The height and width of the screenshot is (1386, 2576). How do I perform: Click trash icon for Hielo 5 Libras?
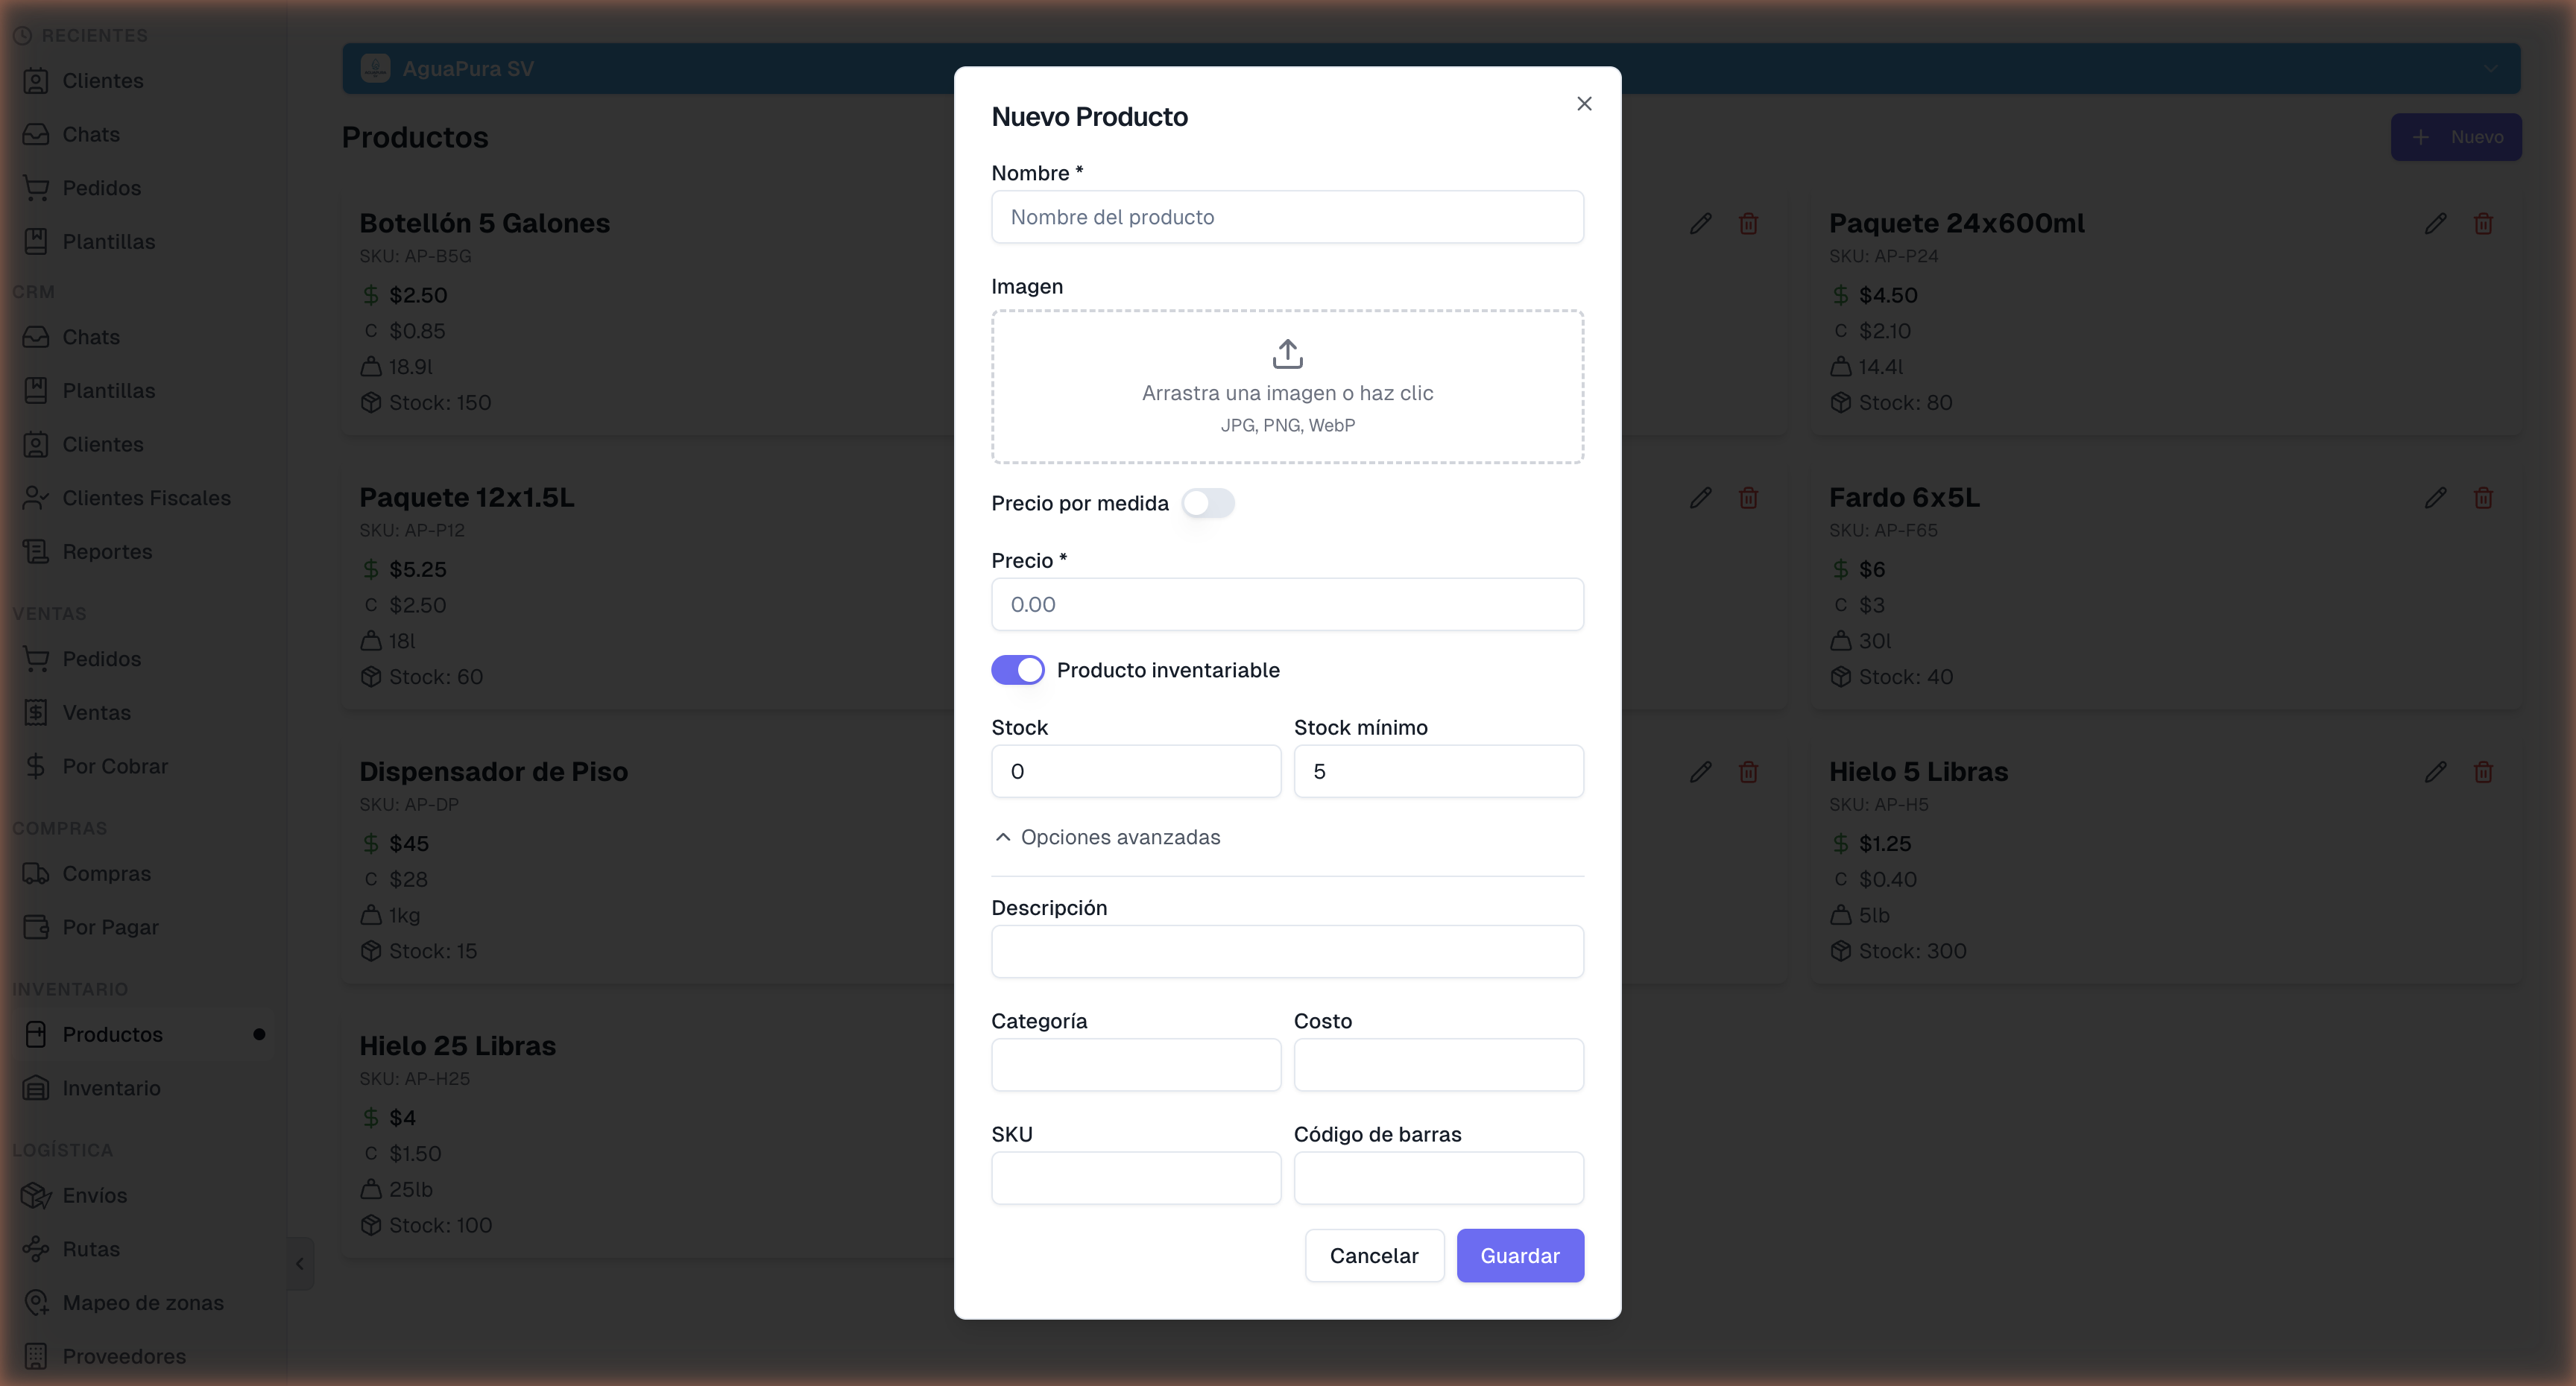click(2483, 772)
